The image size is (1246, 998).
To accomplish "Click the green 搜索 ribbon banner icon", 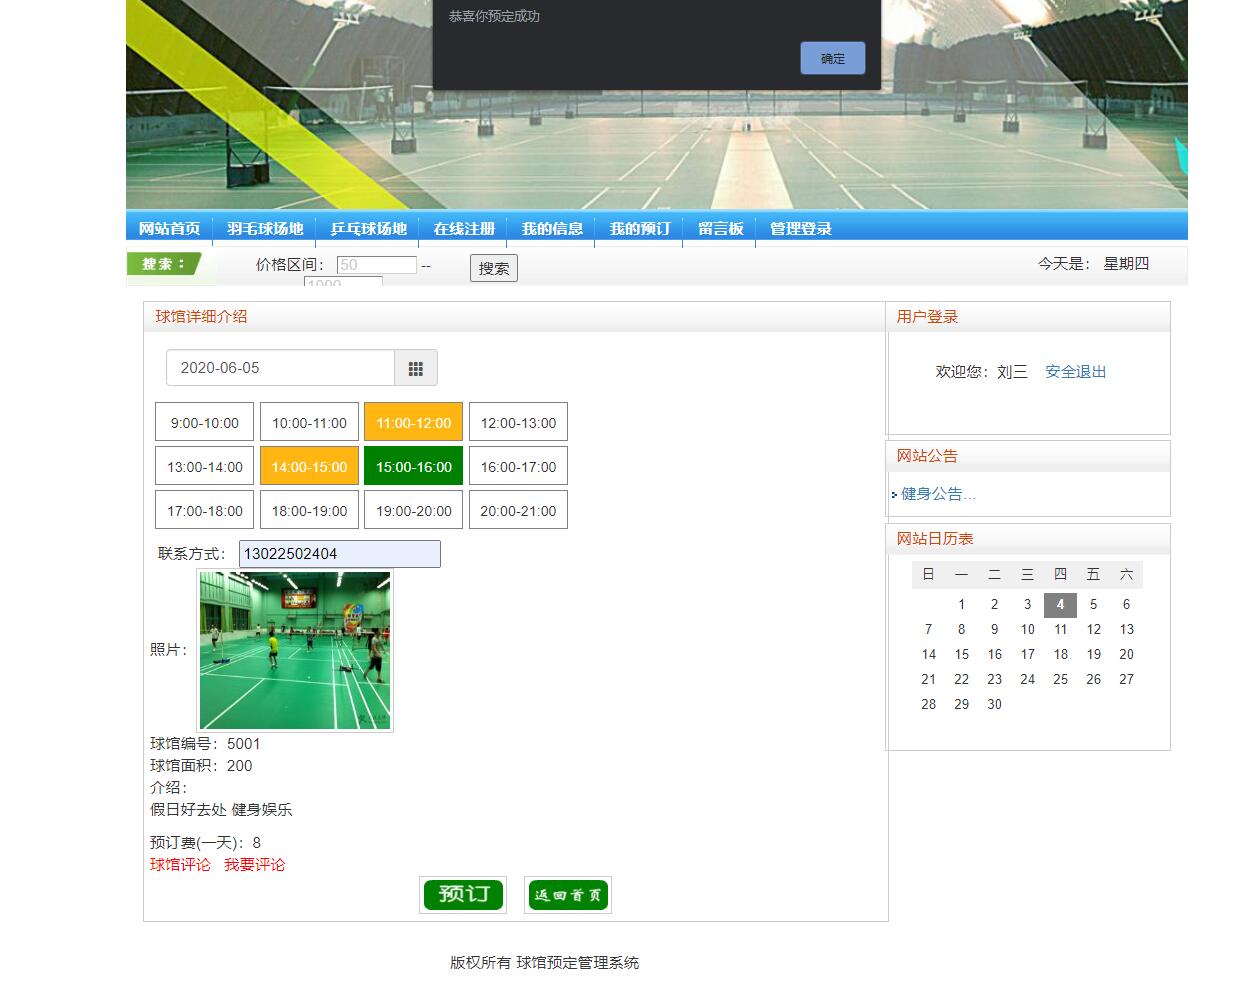I will point(165,263).
